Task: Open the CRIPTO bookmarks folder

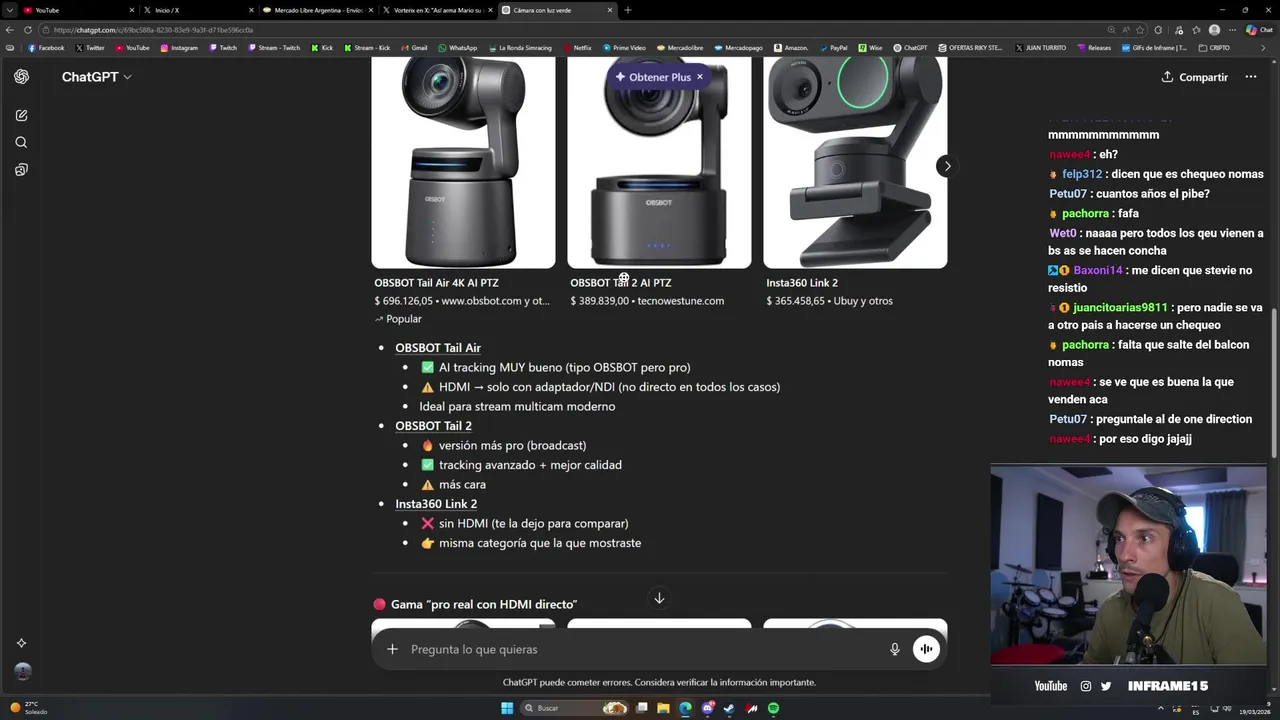Action: point(1213,48)
